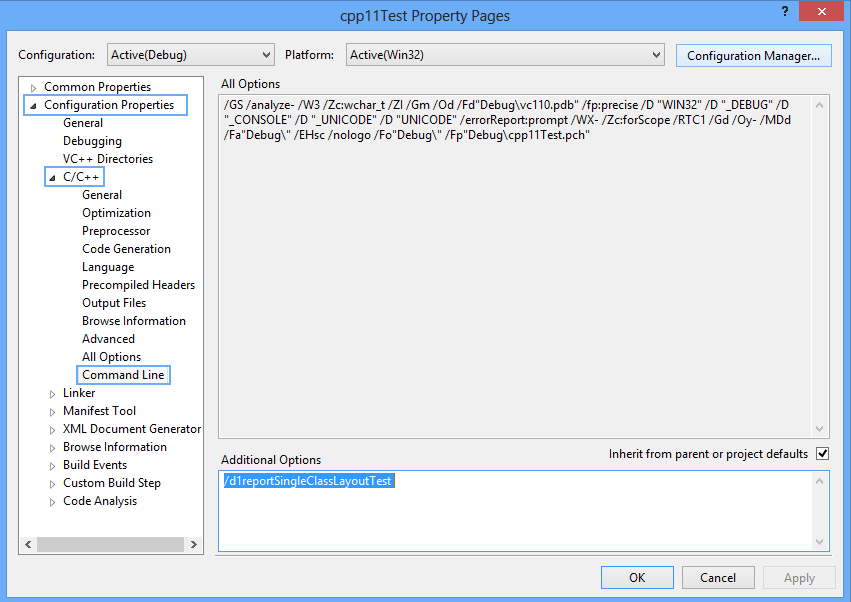
Task: Select VC++ Directories tree item
Action: click(x=108, y=159)
